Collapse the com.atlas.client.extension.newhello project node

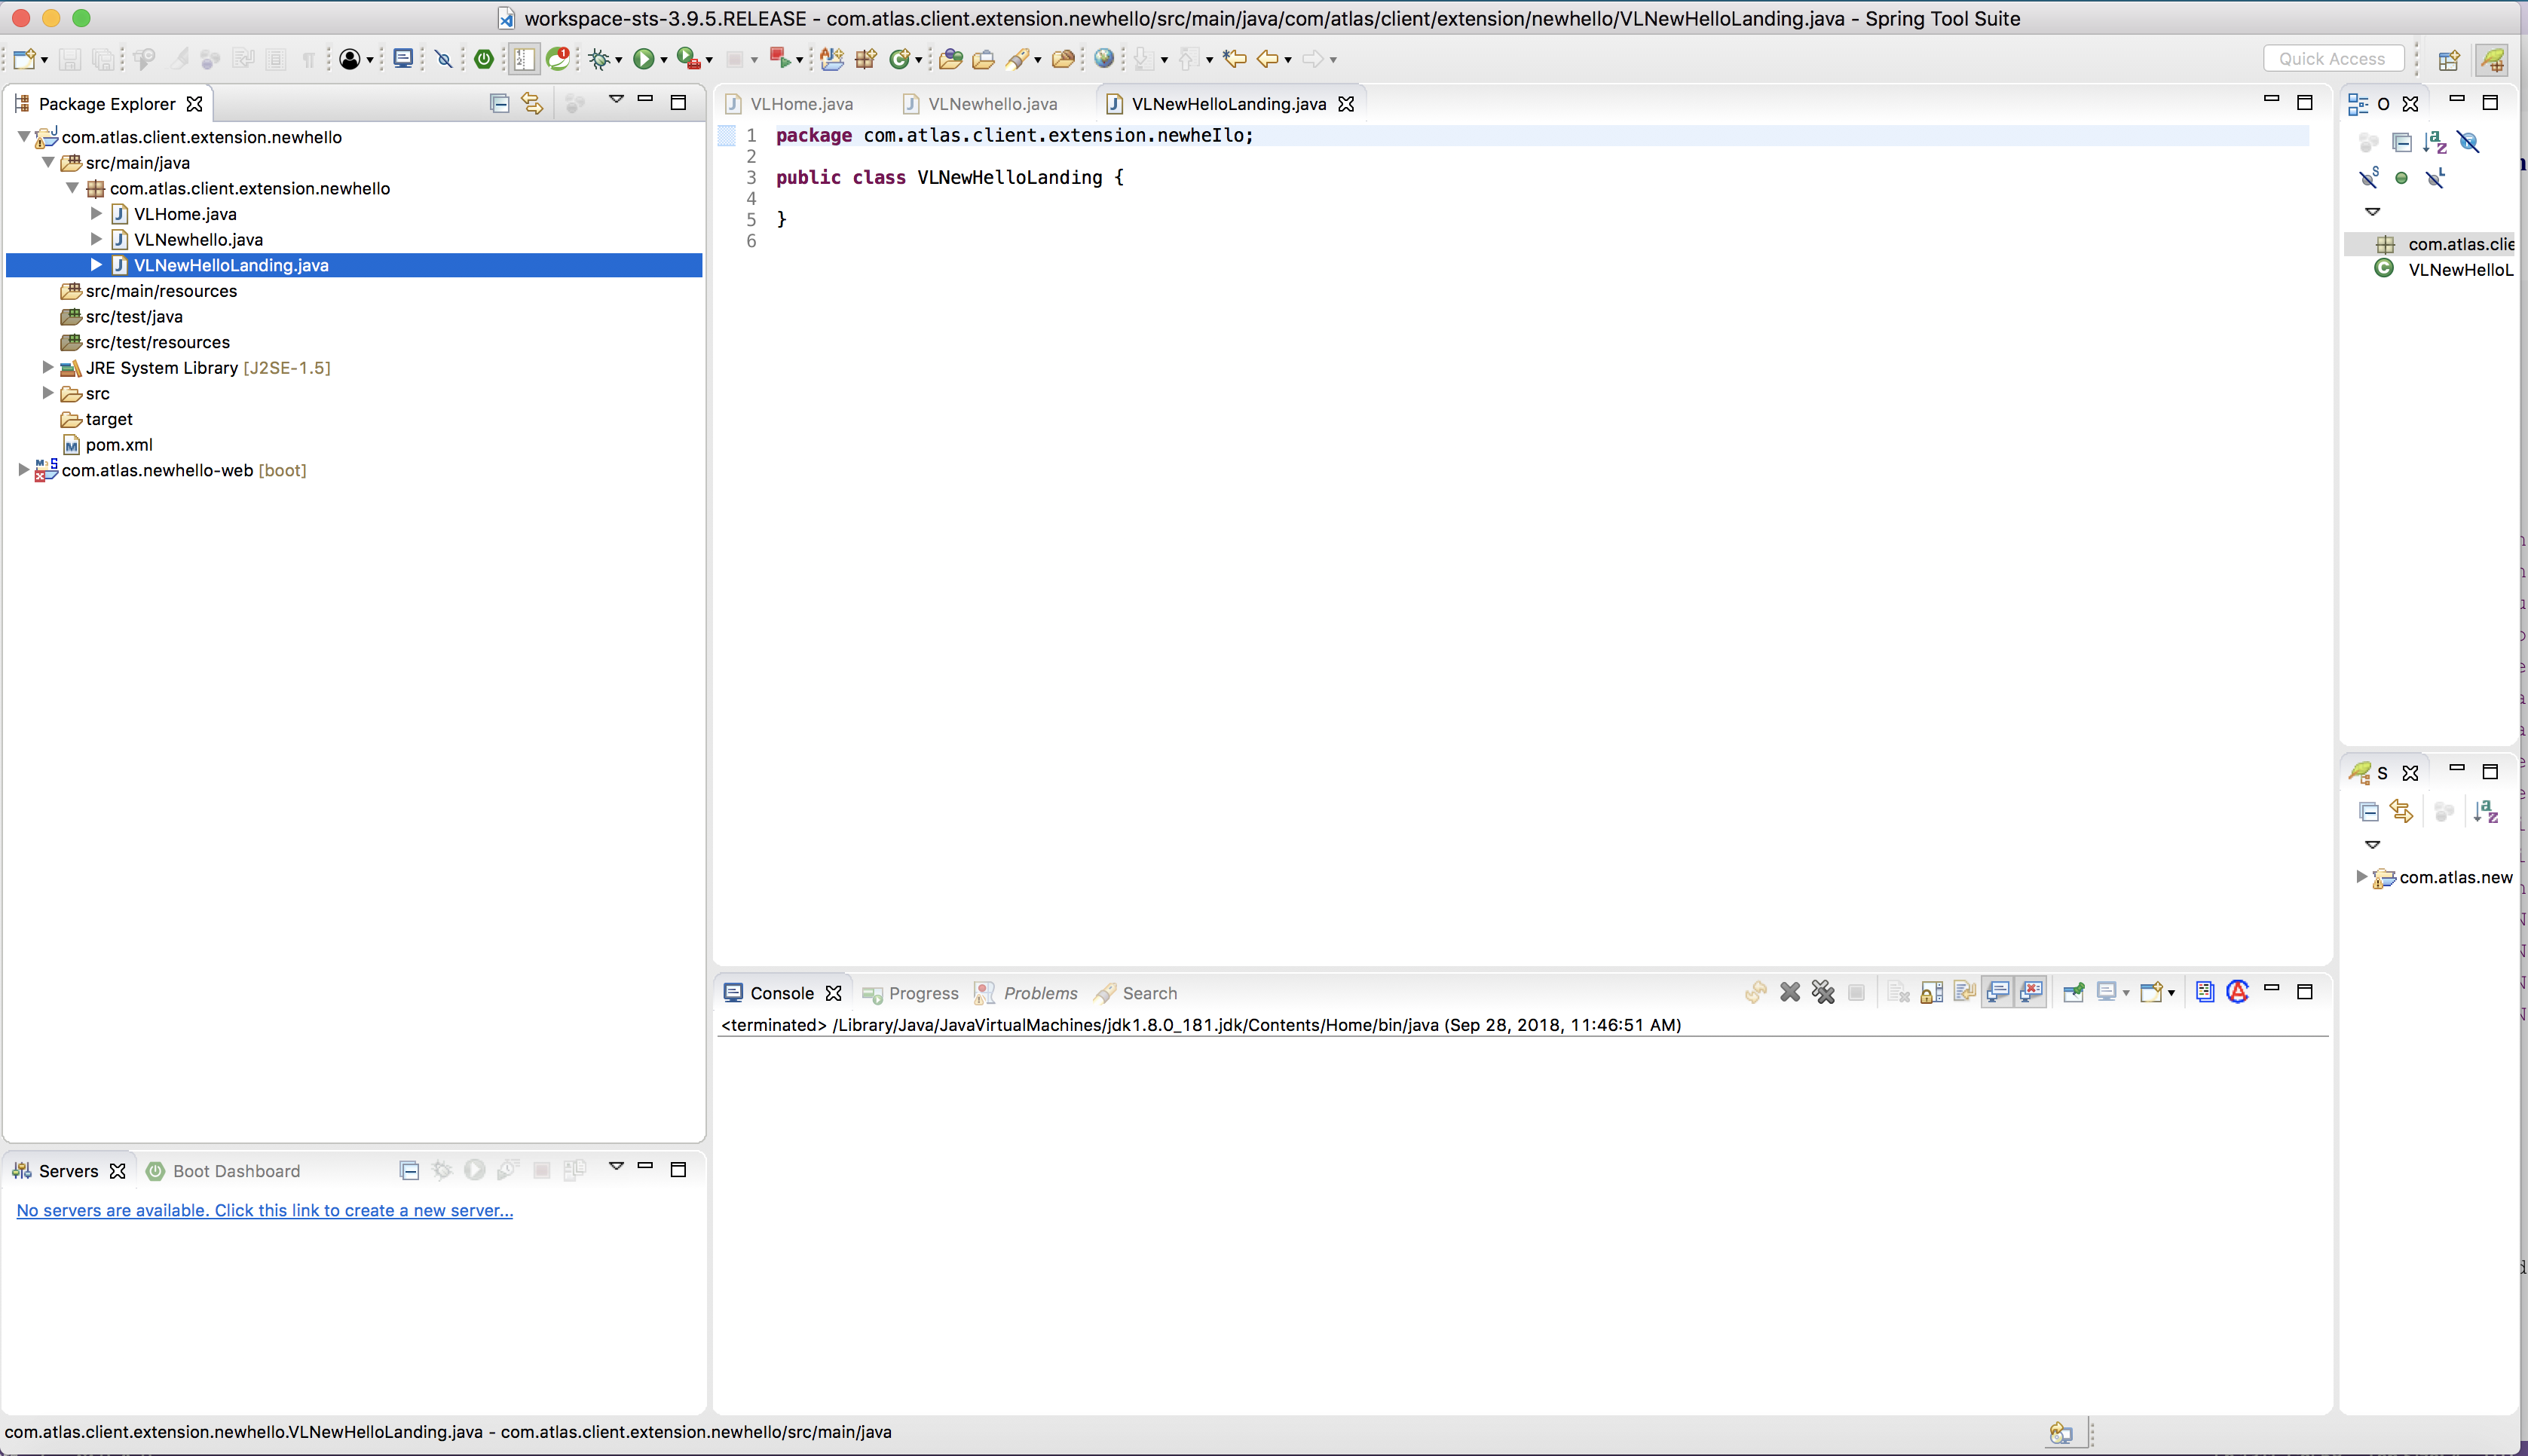coord(23,136)
